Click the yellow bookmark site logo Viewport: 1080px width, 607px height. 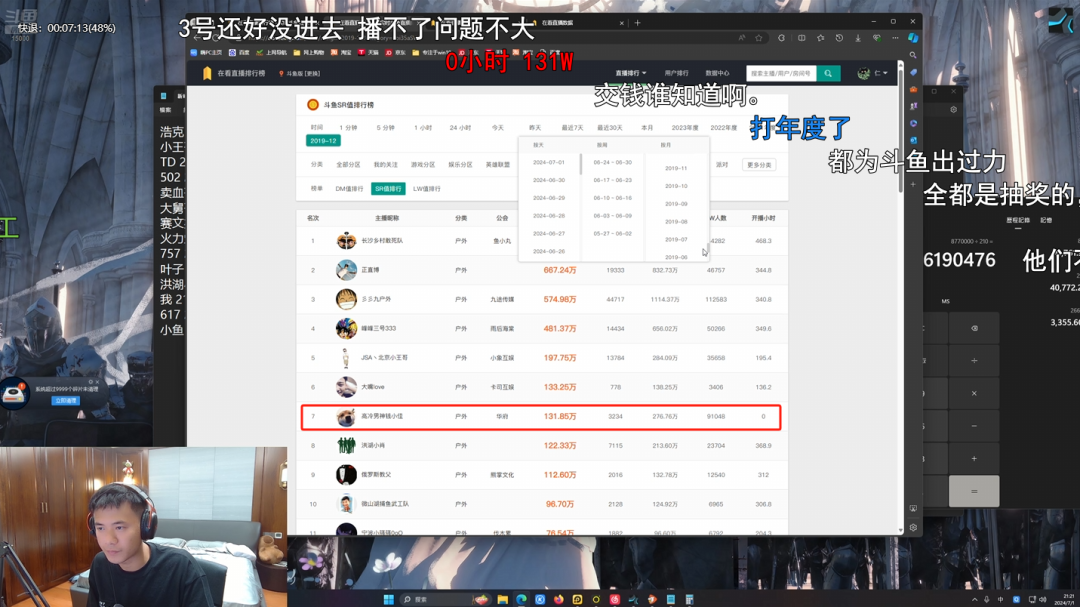[x=207, y=73]
